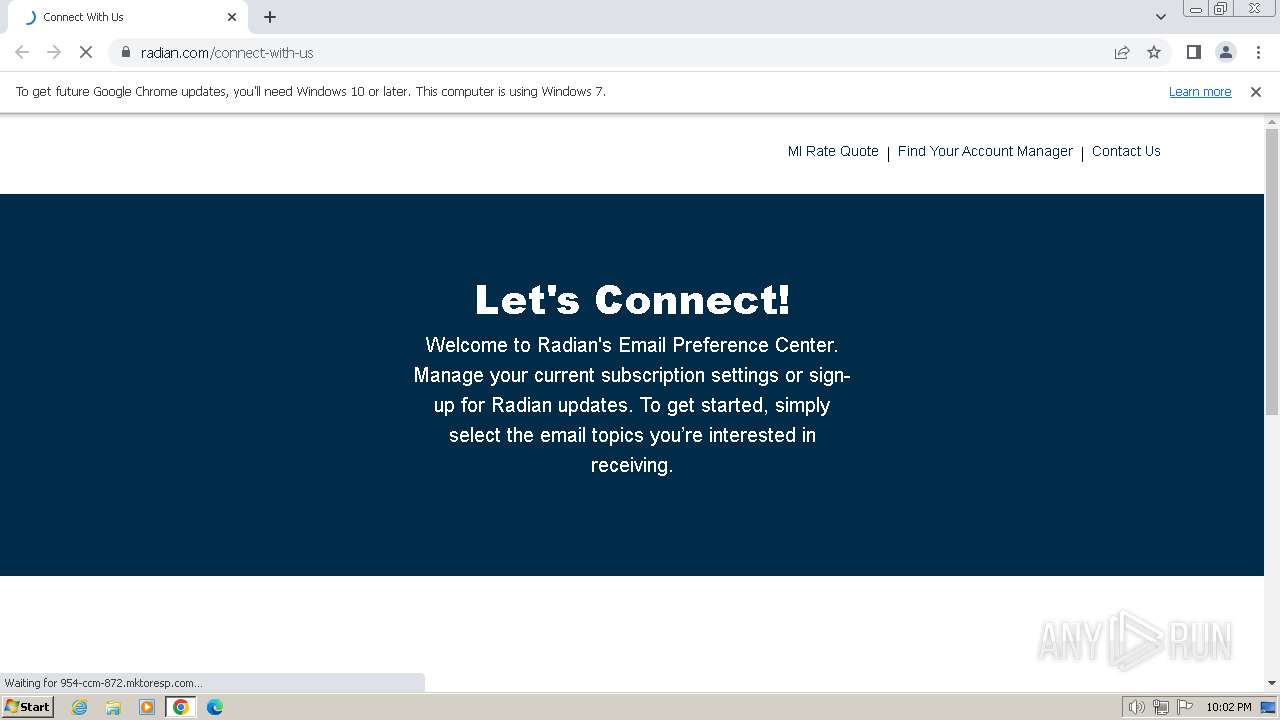Screen dimensions: 1280x720
Task: Open a new tab
Action: 270,17
